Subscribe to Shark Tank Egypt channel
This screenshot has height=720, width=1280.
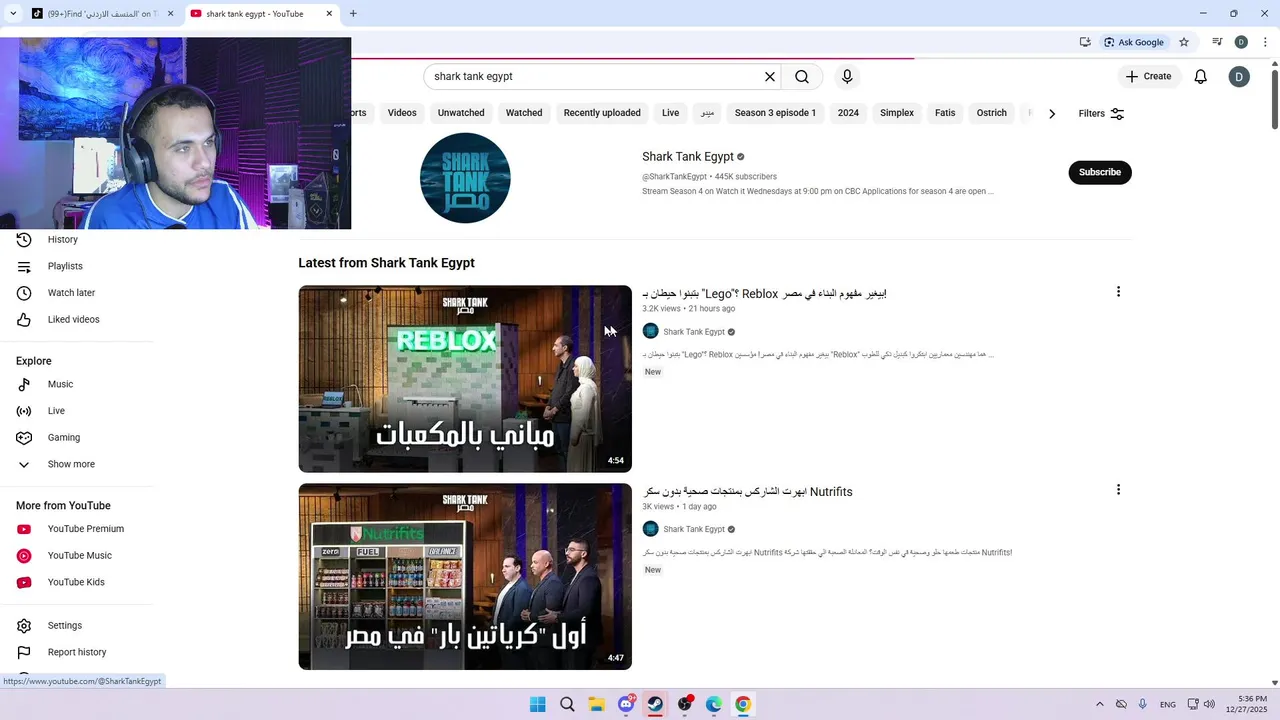(1100, 172)
